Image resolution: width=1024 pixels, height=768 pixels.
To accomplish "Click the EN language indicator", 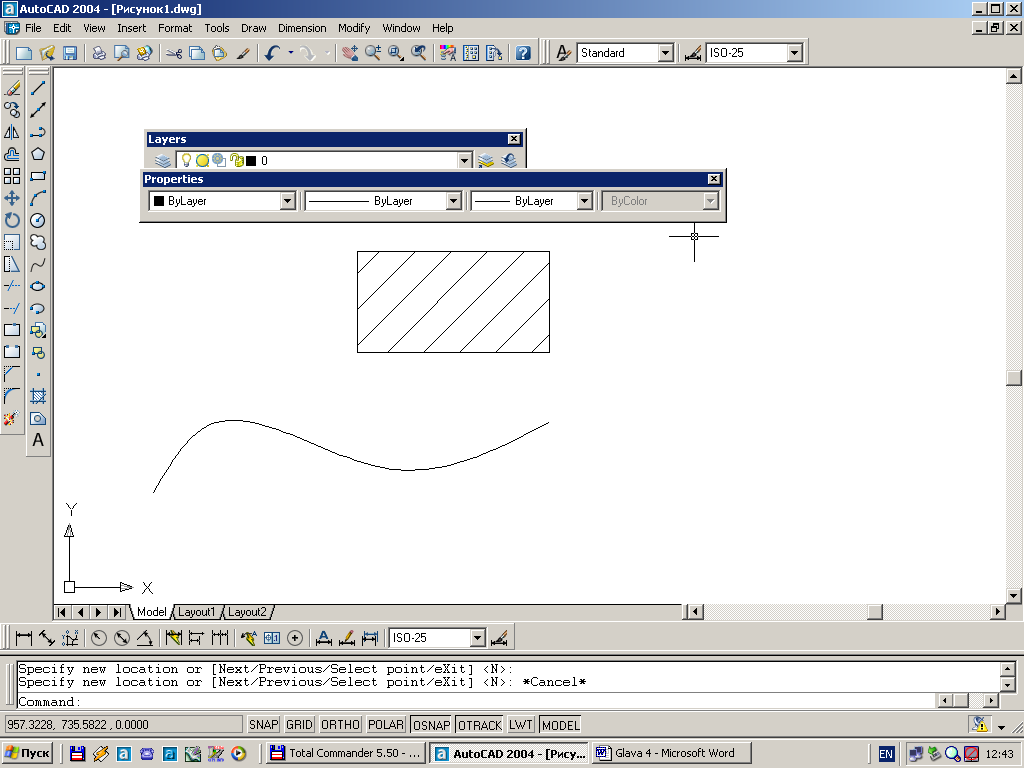I will click(886, 754).
